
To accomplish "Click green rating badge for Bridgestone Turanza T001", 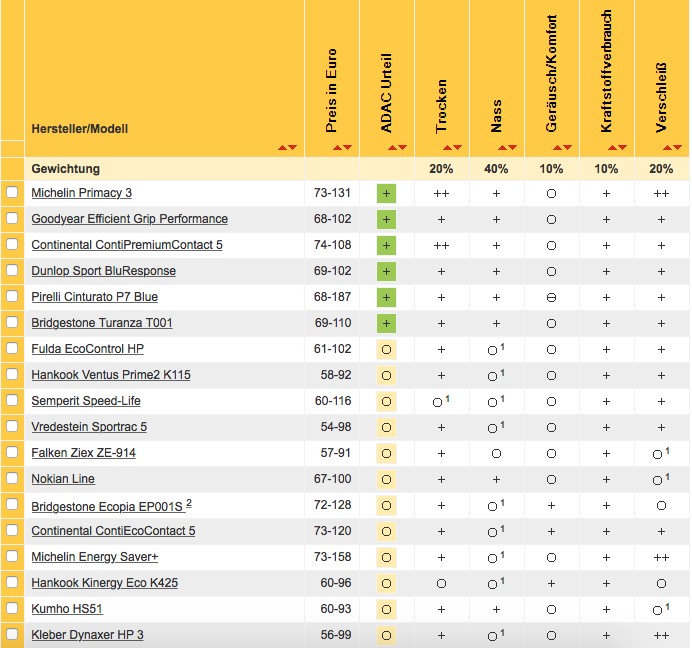I will [x=386, y=324].
